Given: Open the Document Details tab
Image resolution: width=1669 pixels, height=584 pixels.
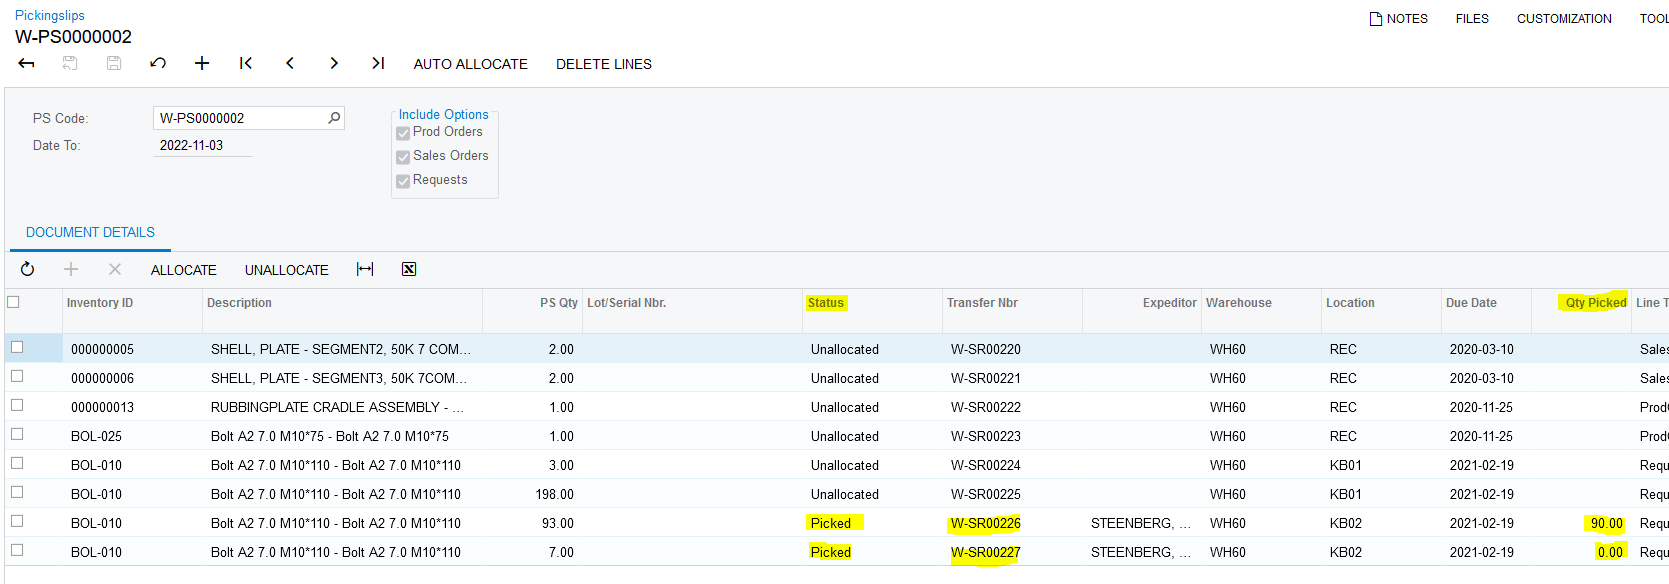Looking at the screenshot, I should (x=90, y=232).
